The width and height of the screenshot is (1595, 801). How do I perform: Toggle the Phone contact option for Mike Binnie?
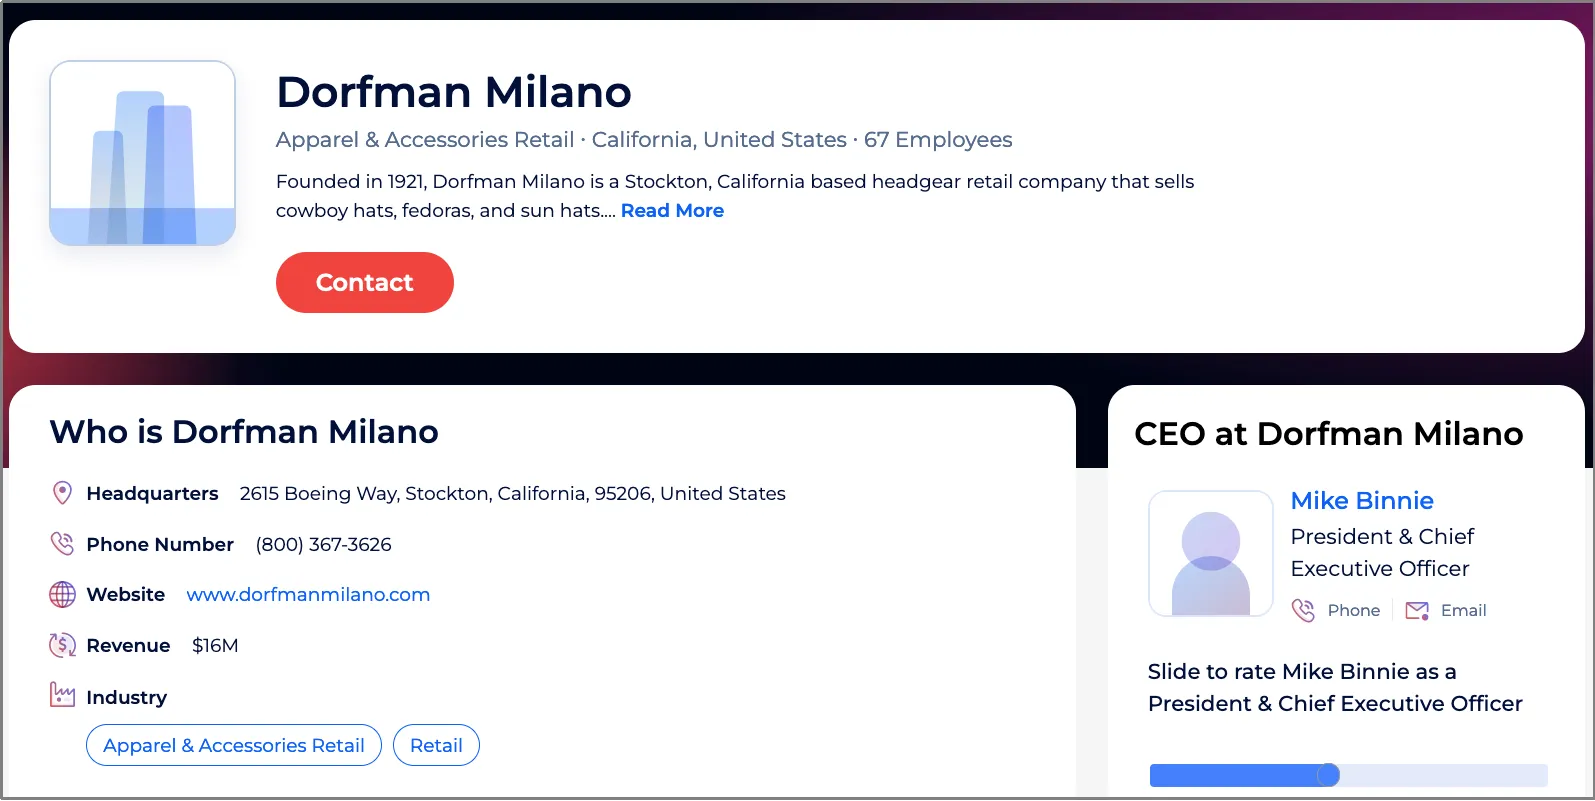pyautogui.click(x=1337, y=610)
